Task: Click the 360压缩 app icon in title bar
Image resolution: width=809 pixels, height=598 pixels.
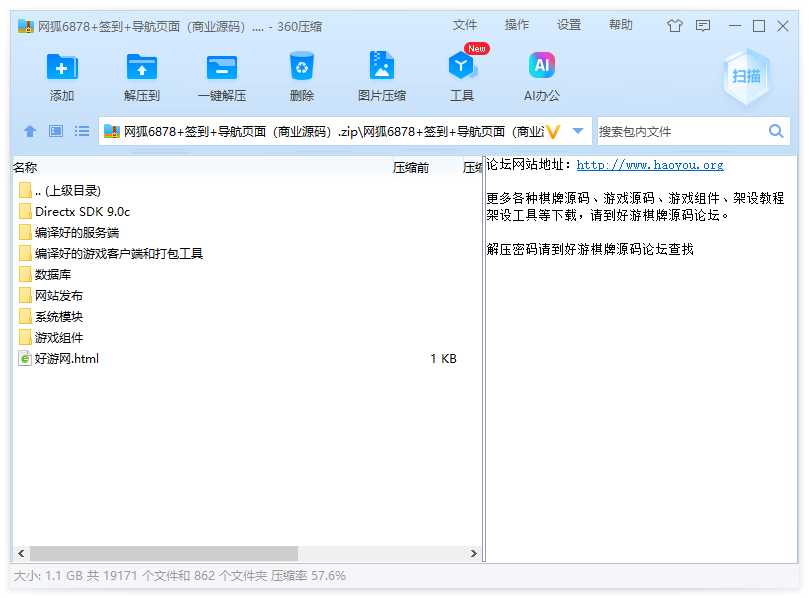Action: 25,26
